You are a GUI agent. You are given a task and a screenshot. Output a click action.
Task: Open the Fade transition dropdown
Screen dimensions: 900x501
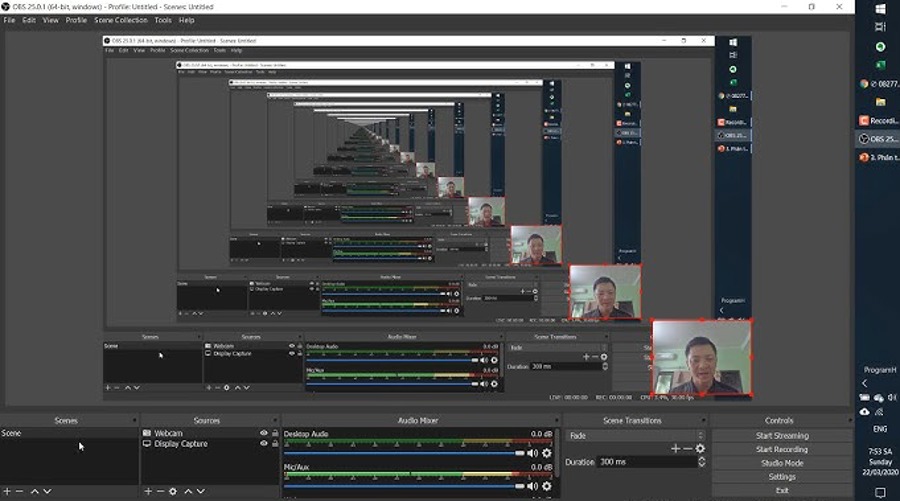coord(634,436)
